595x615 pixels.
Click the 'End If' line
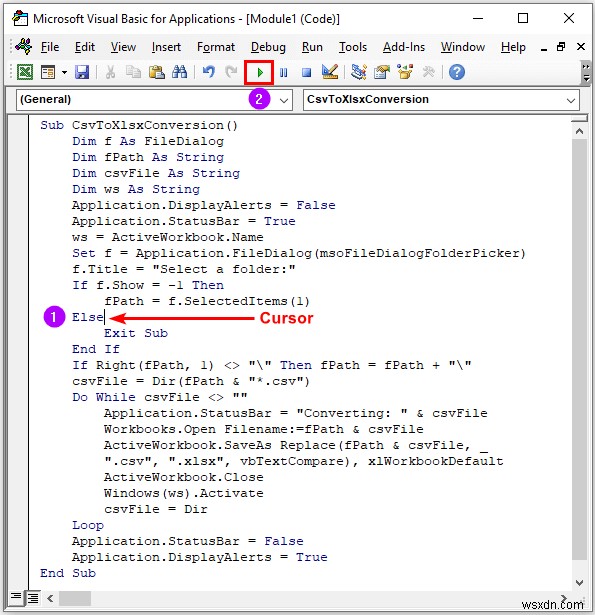[x=96, y=349]
